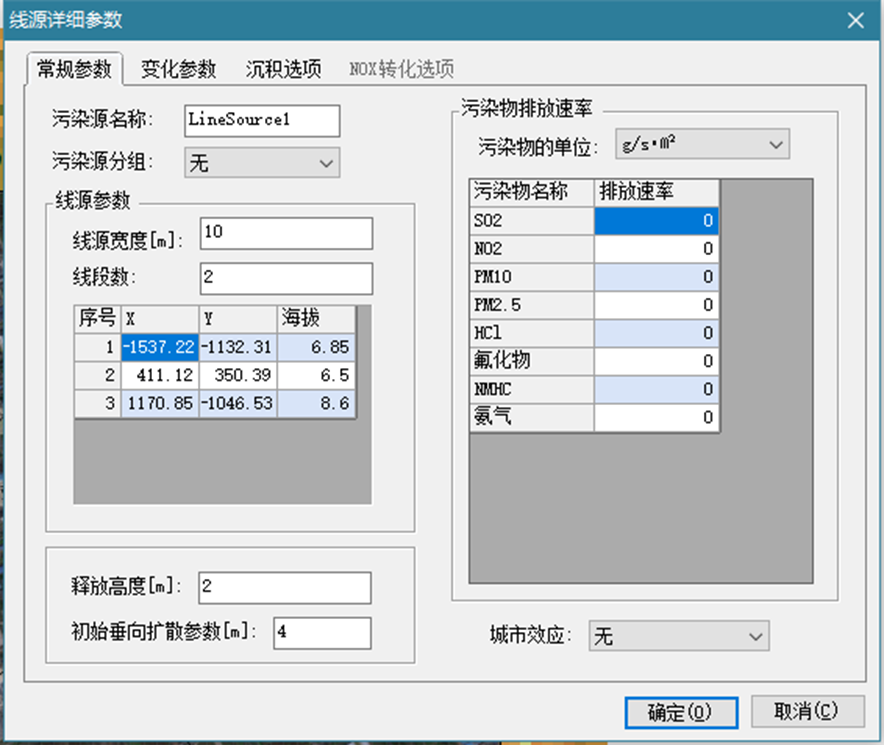Screen dimensions: 884x745
Task: Select the SO2 emission rate cell
Action: [656, 220]
